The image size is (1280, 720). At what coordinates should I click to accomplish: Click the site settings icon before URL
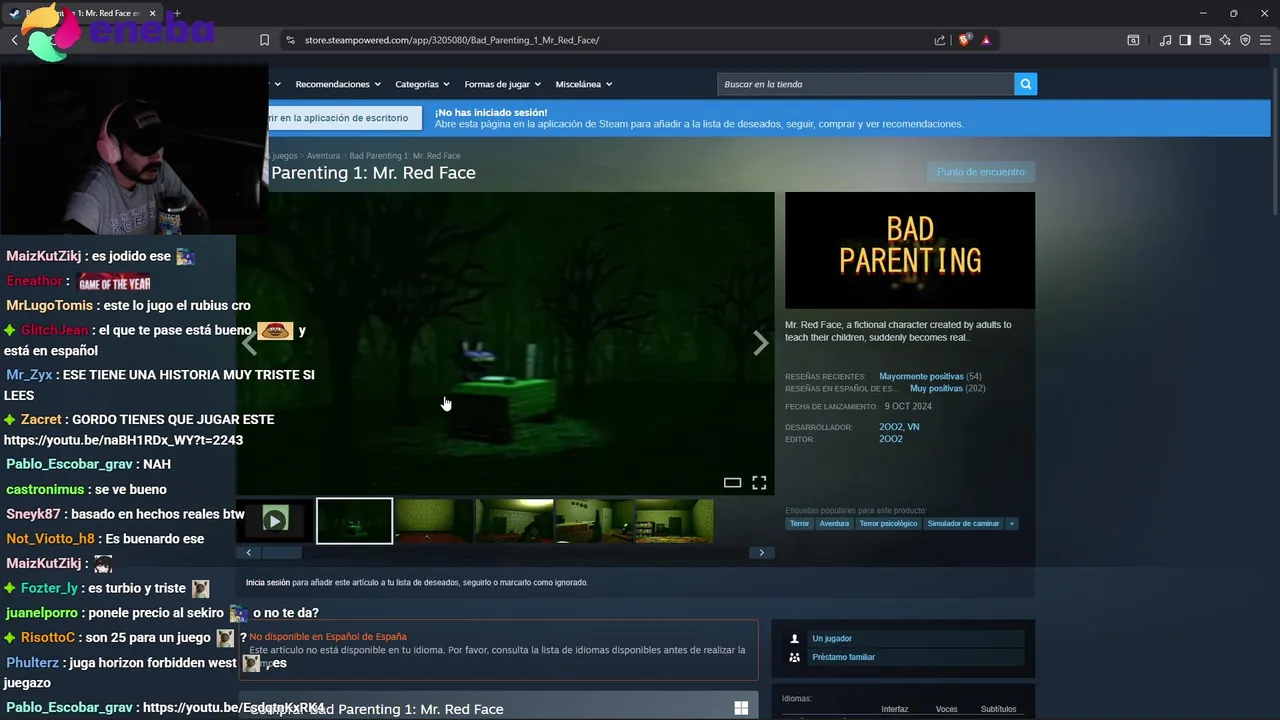tap(290, 40)
